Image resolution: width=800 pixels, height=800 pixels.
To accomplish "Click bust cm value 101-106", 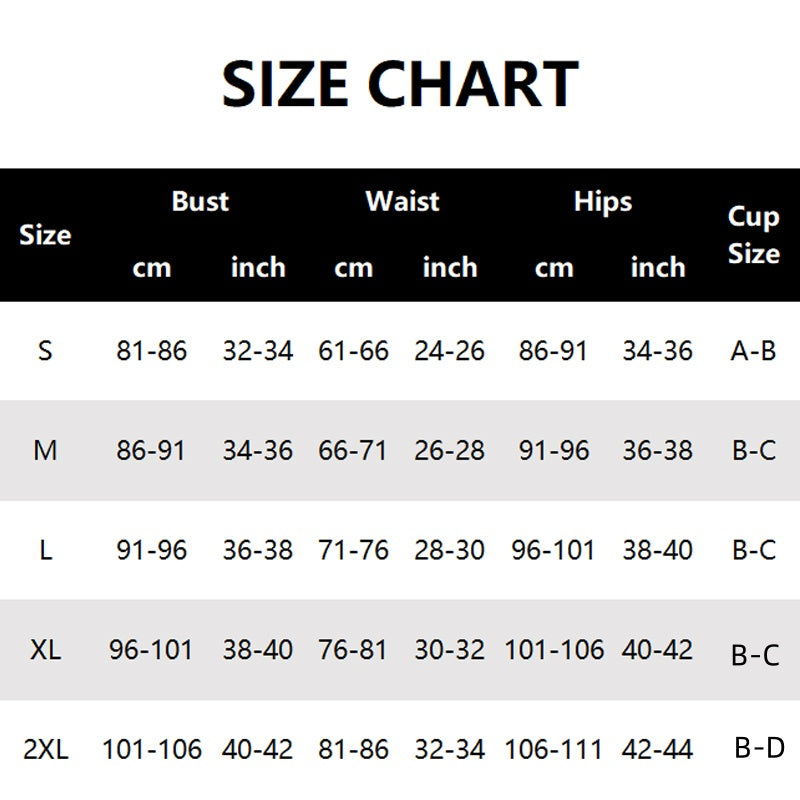I will (x=152, y=749).
